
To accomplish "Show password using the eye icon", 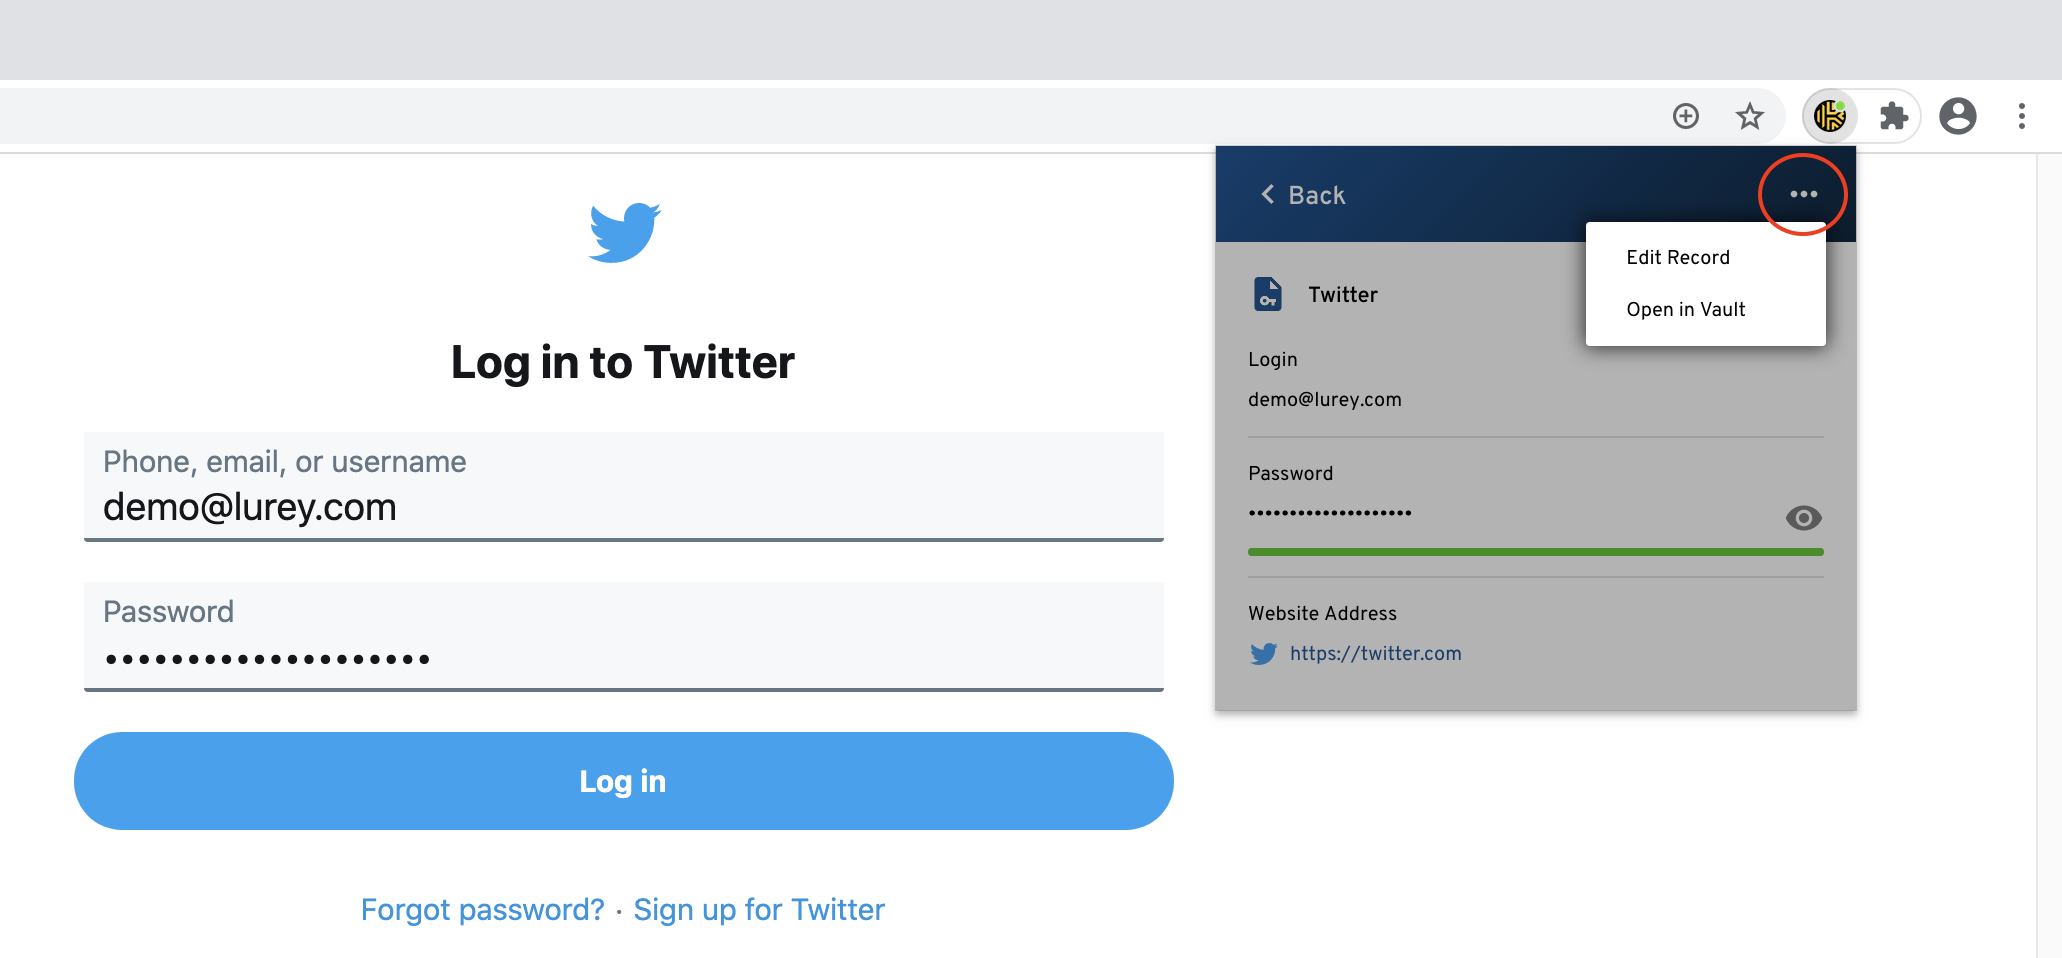I will pyautogui.click(x=1803, y=518).
